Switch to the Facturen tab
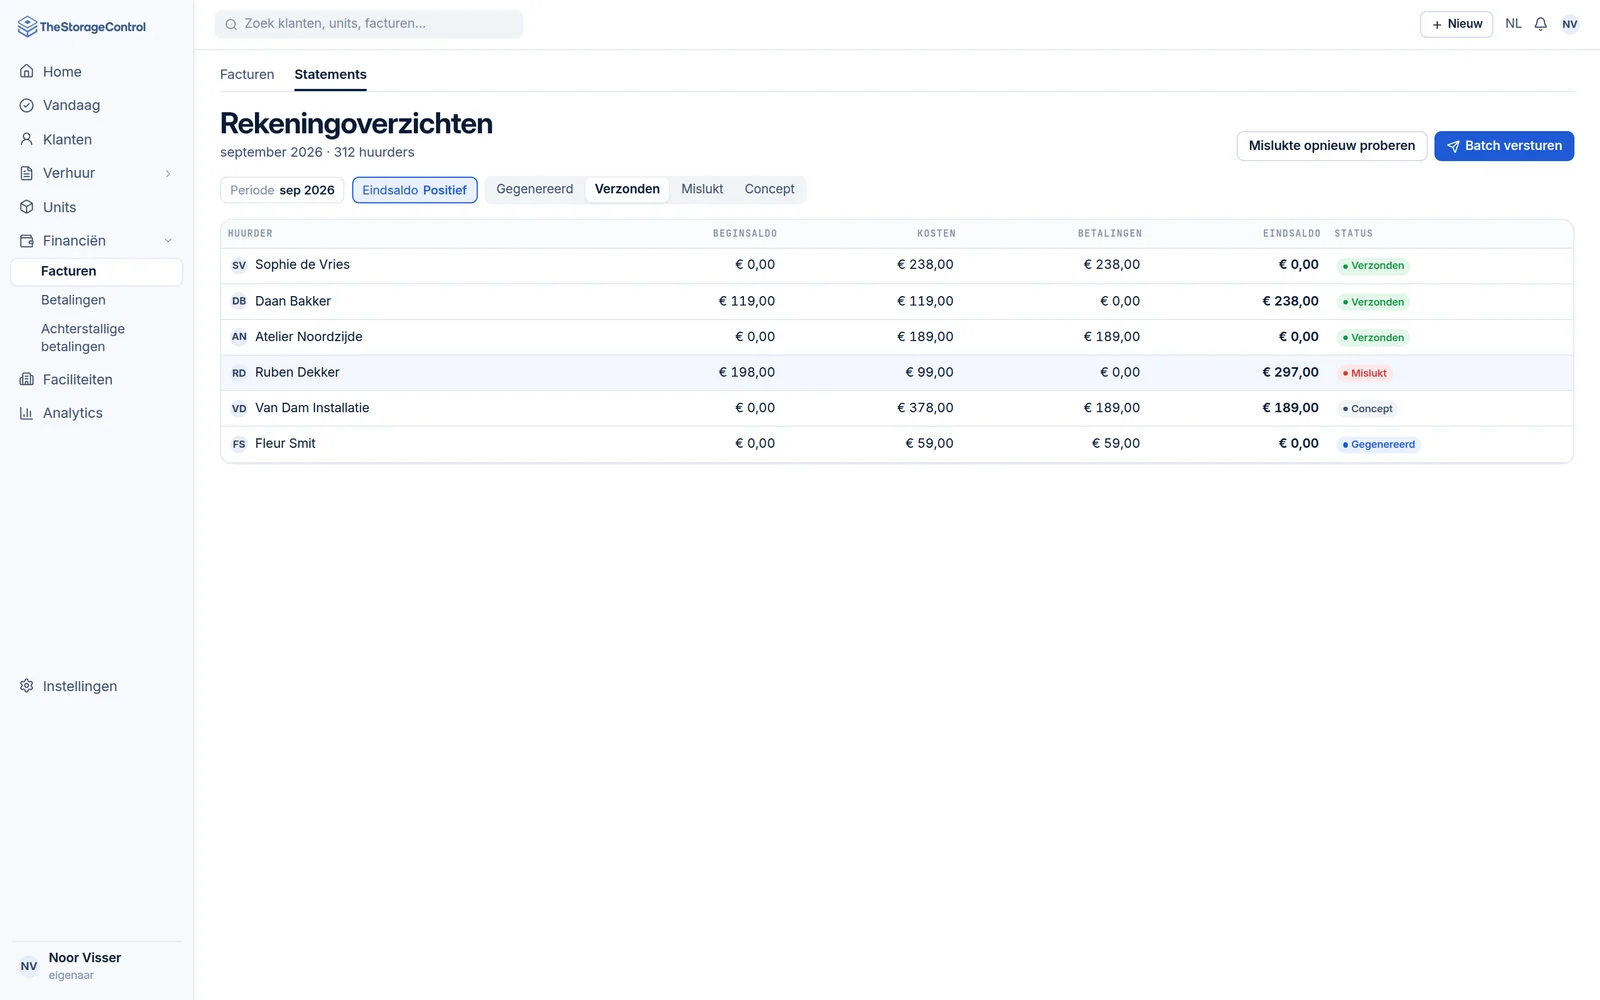 [x=247, y=74]
